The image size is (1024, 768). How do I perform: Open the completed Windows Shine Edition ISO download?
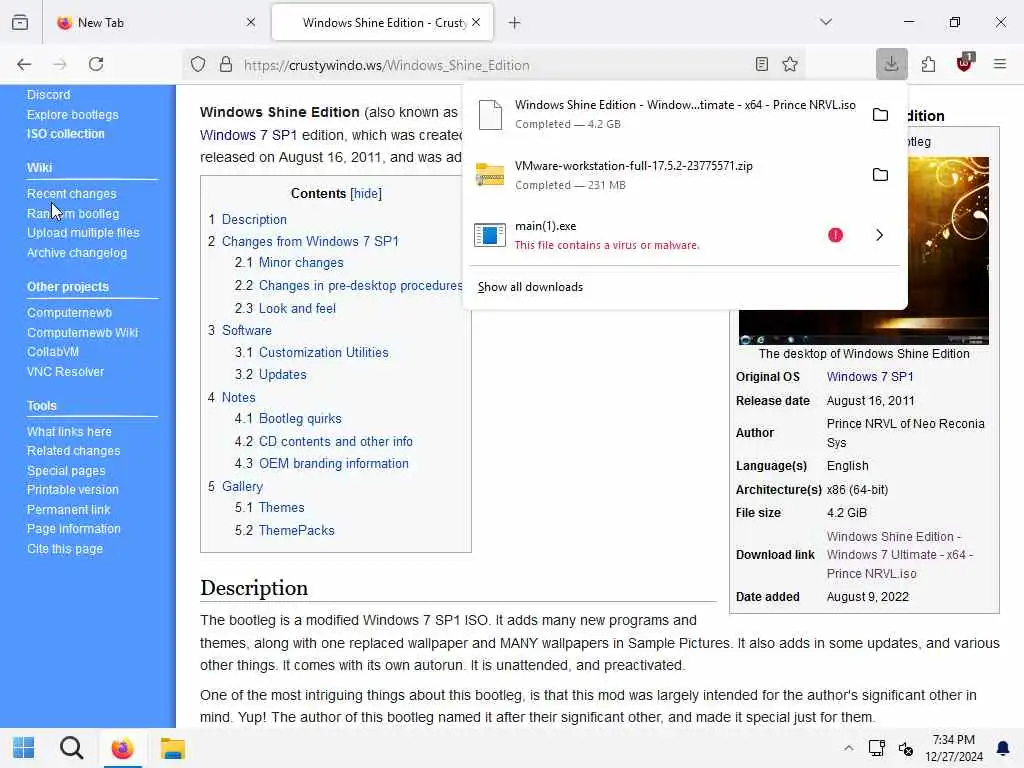pos(665,114)
